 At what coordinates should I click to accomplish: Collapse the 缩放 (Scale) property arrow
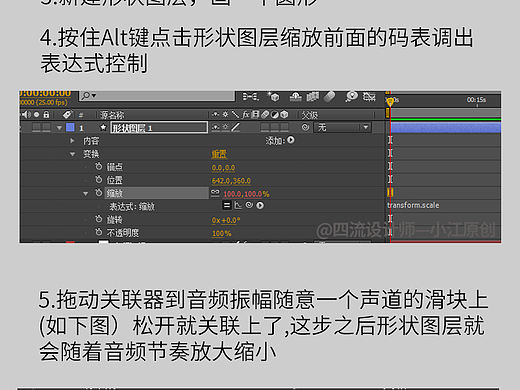tap(86, 193)
